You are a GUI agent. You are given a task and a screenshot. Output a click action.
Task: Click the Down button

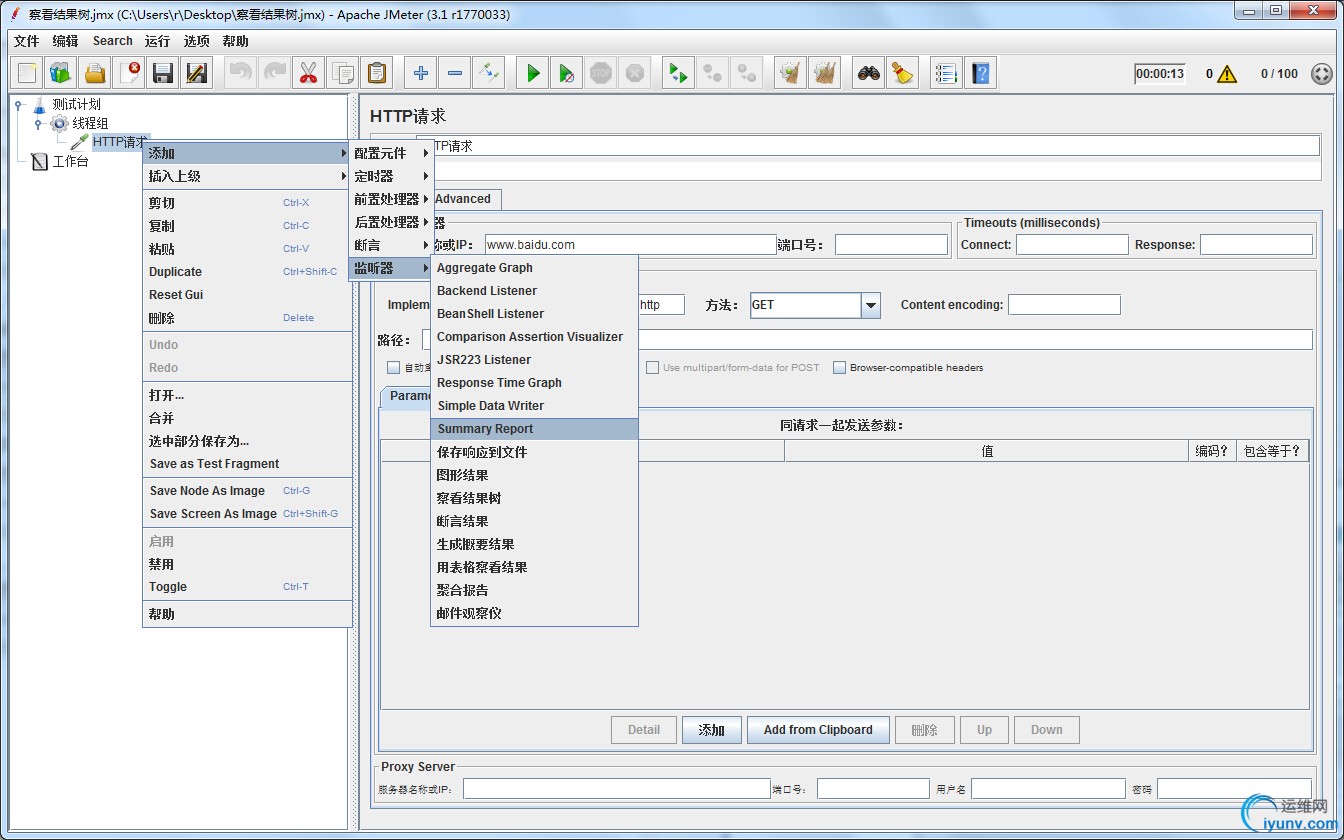pyautogui.click(x=1047, y=730)
